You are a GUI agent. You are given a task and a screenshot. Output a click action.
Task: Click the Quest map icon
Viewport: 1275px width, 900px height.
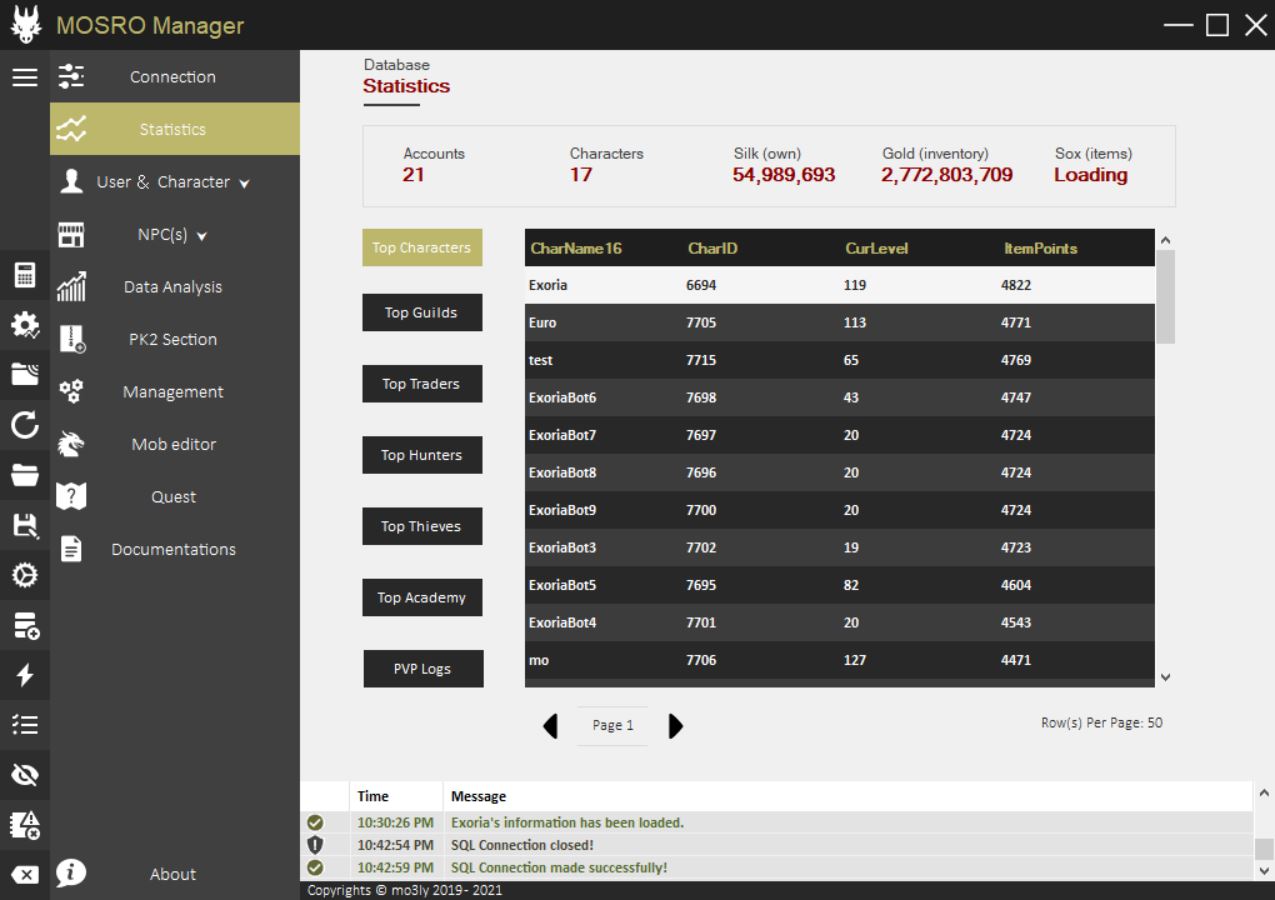coord(72,497)
